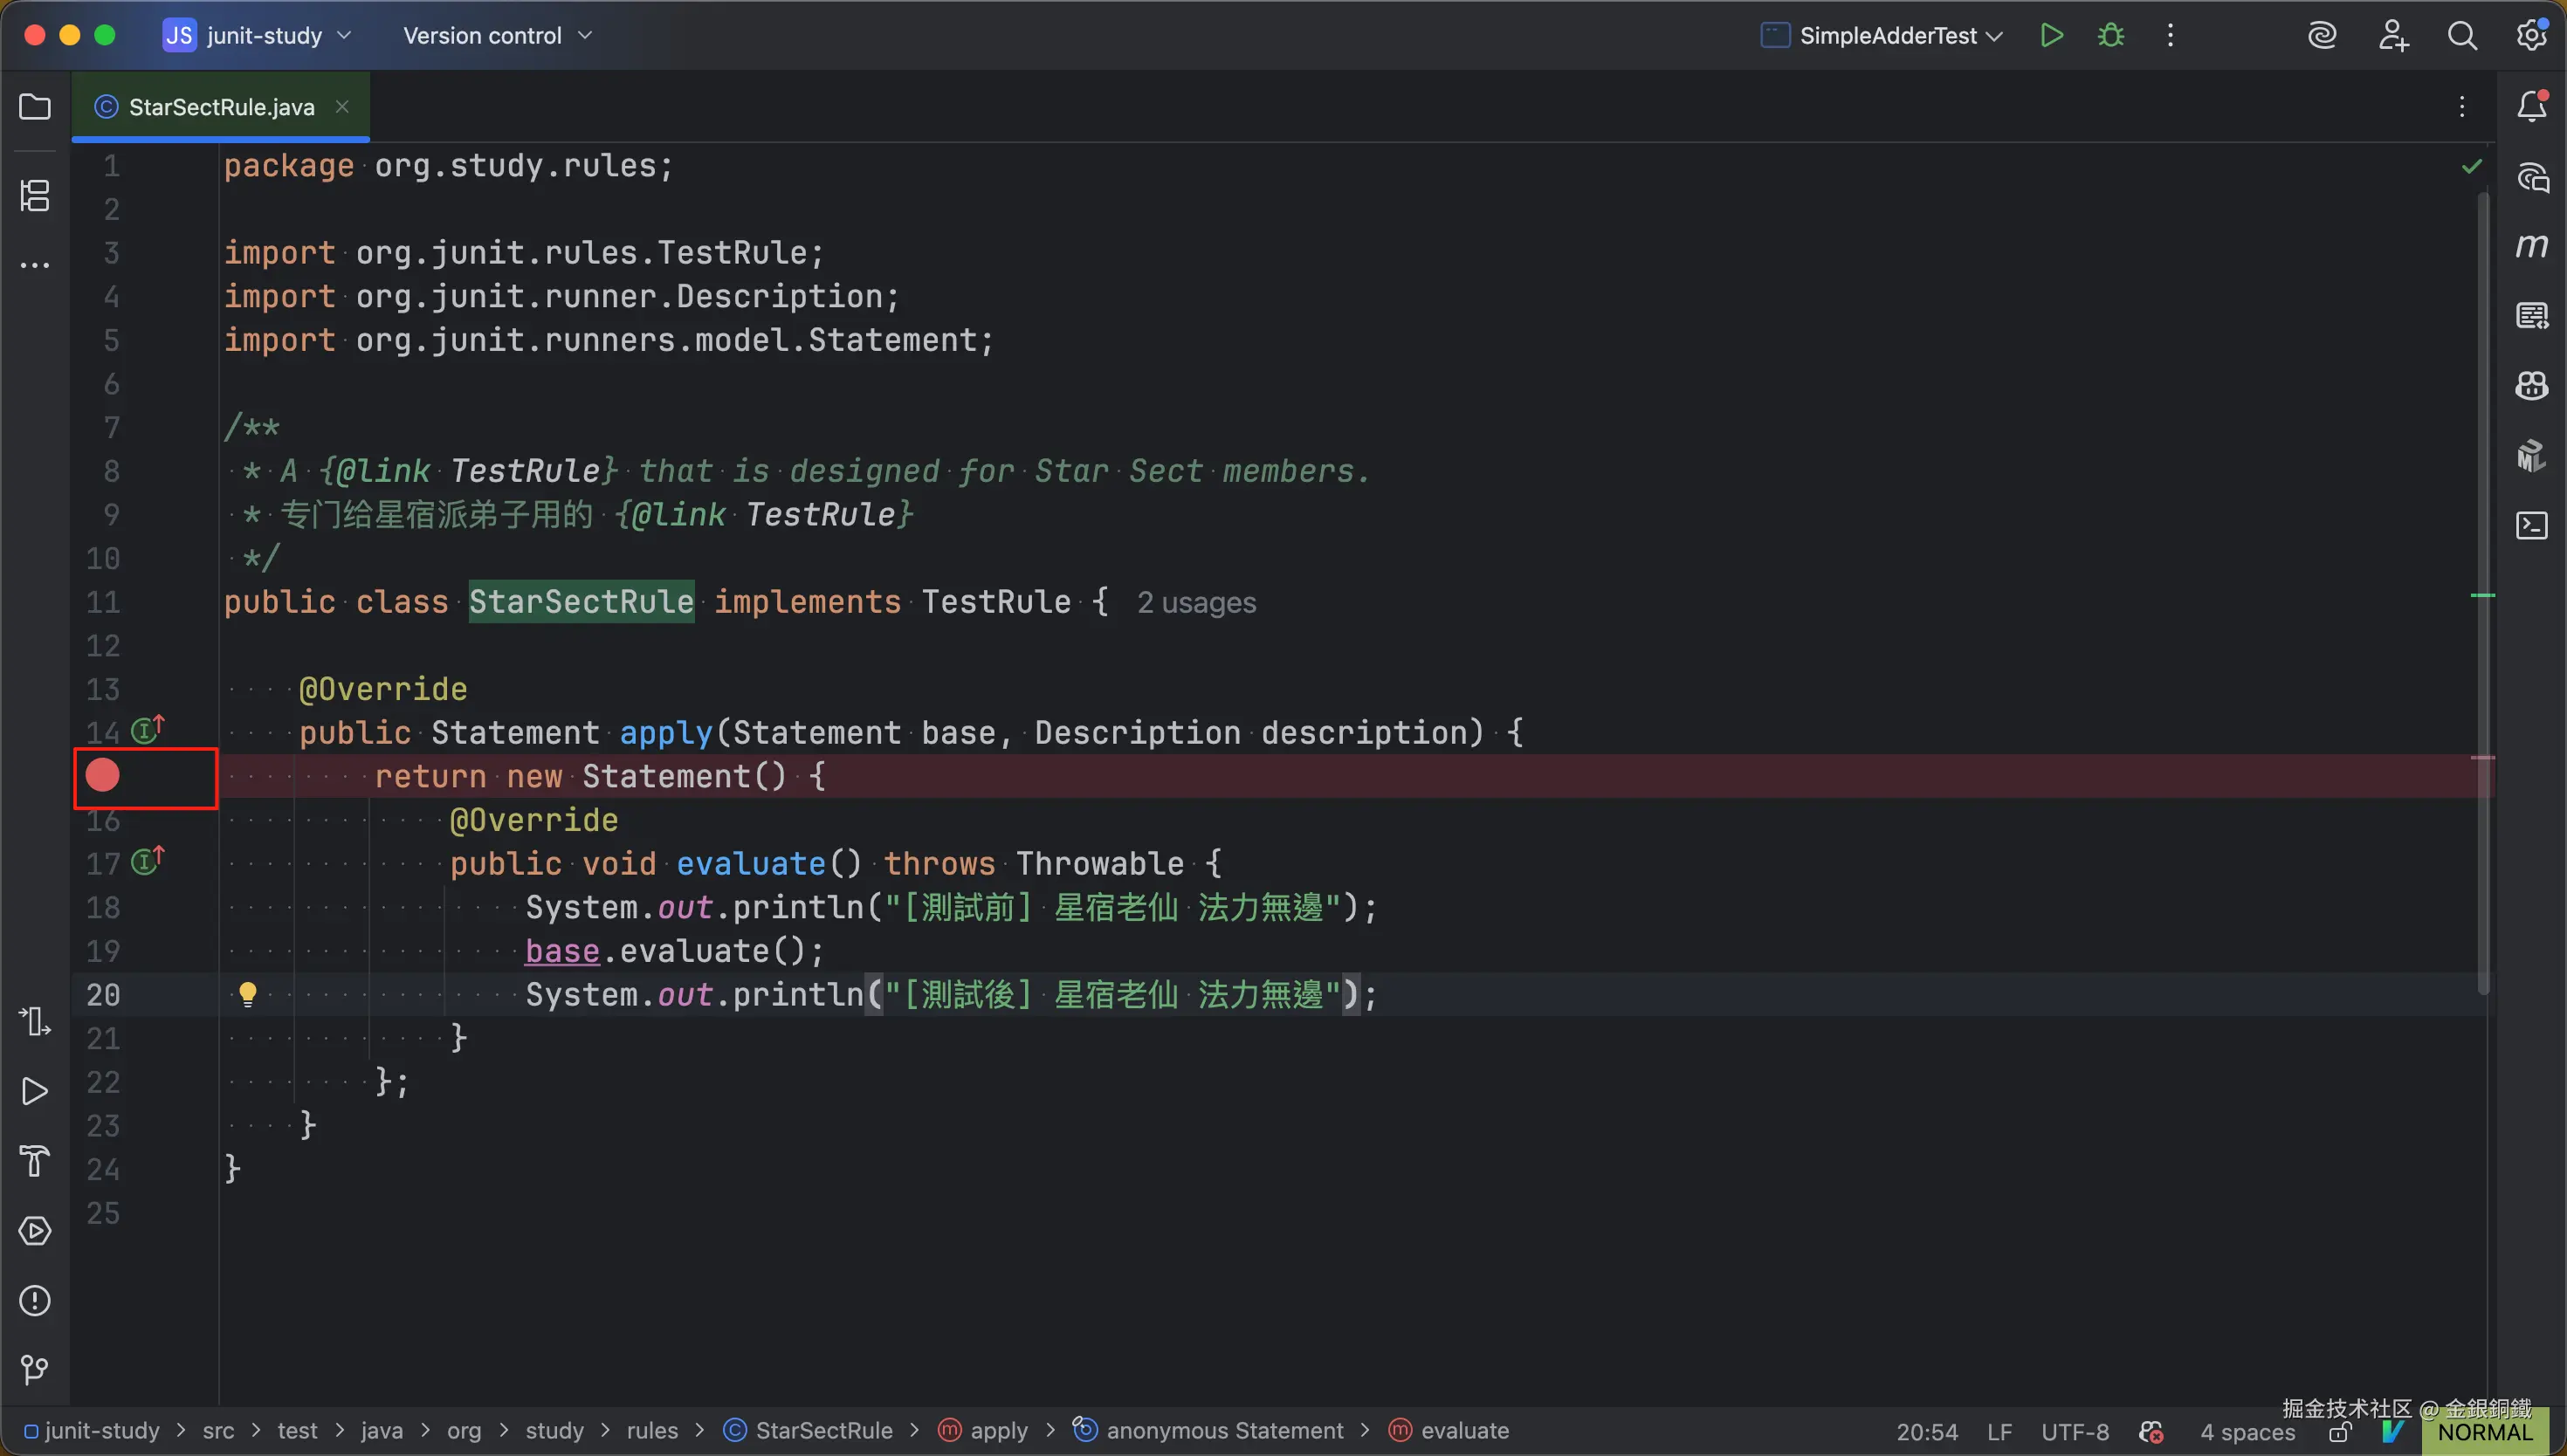Change the UTF-8 file encoding in the status bar

coord(2074,1432)
